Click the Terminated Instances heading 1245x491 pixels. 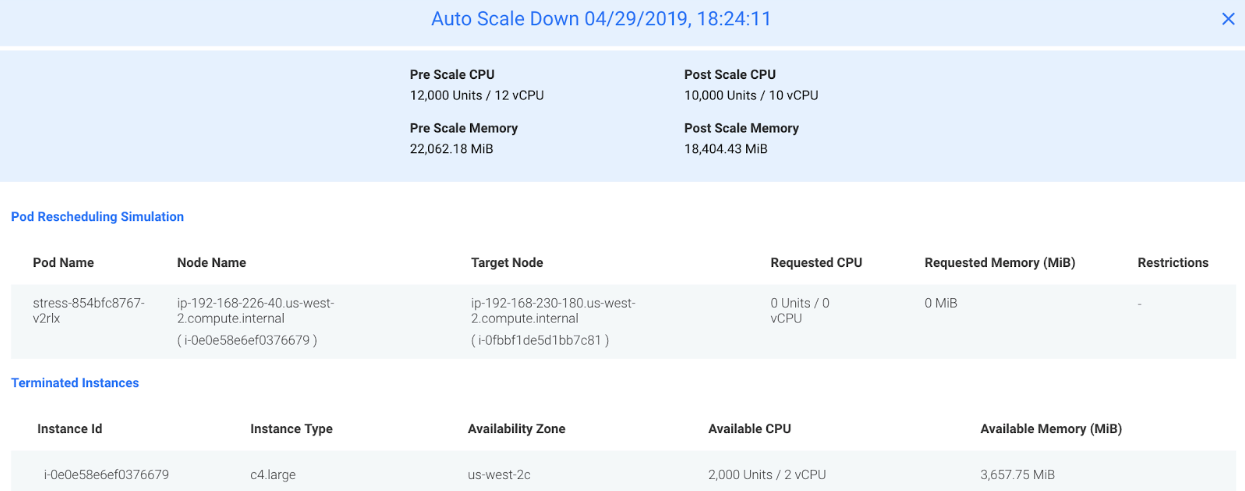tap(75, 383)
